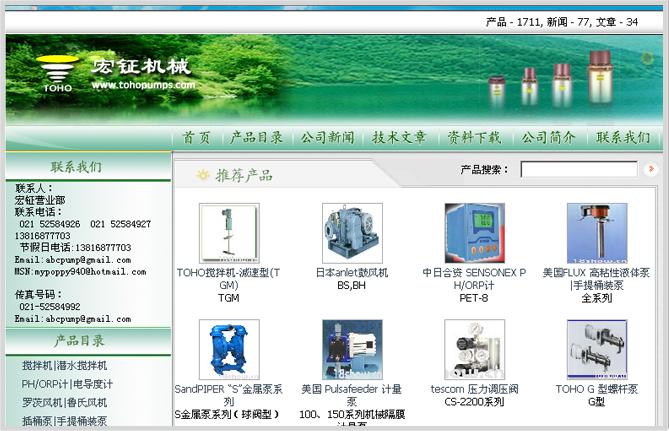Open the 产品目录 navigation menu item
Viewport: 669px width, 431px height.
[x=256, y=137]
